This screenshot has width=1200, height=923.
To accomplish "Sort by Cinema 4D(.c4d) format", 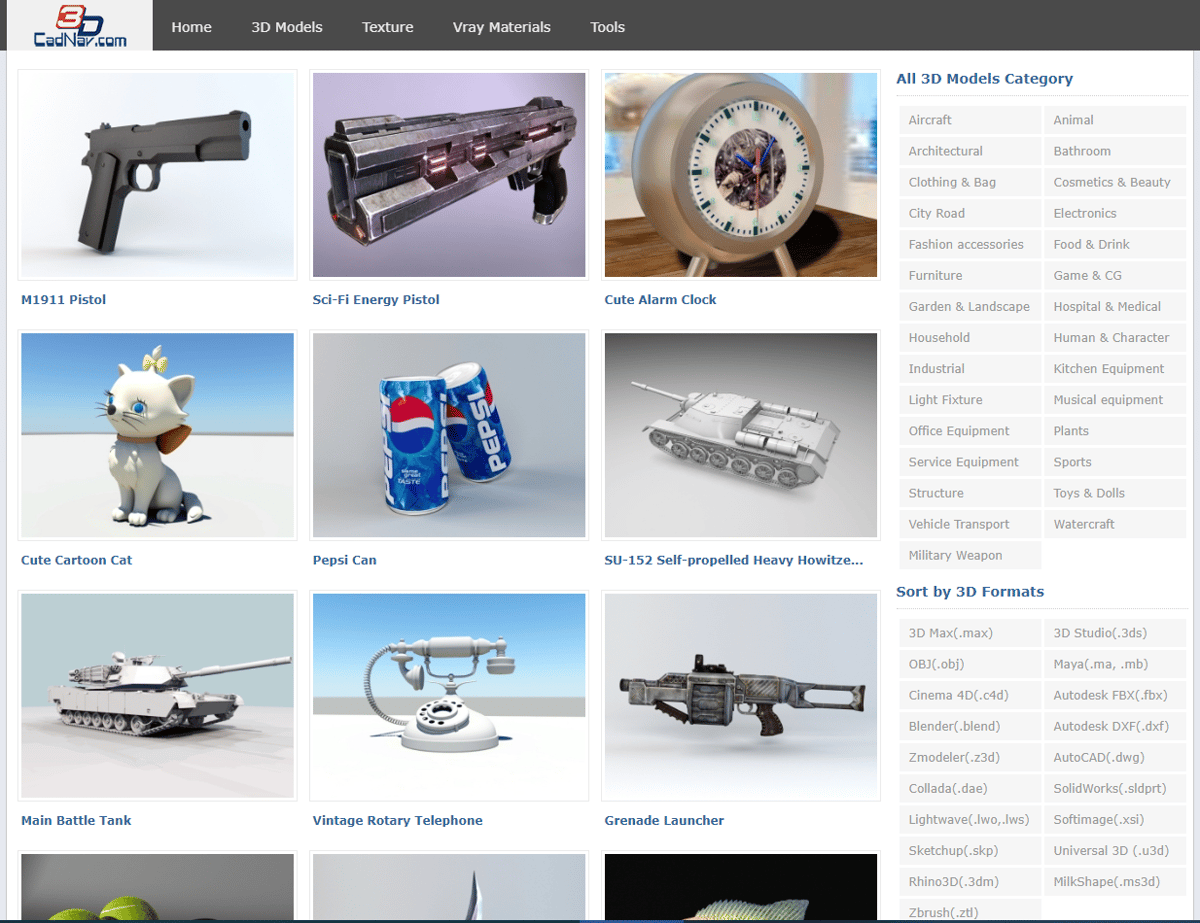I will 970,695.
